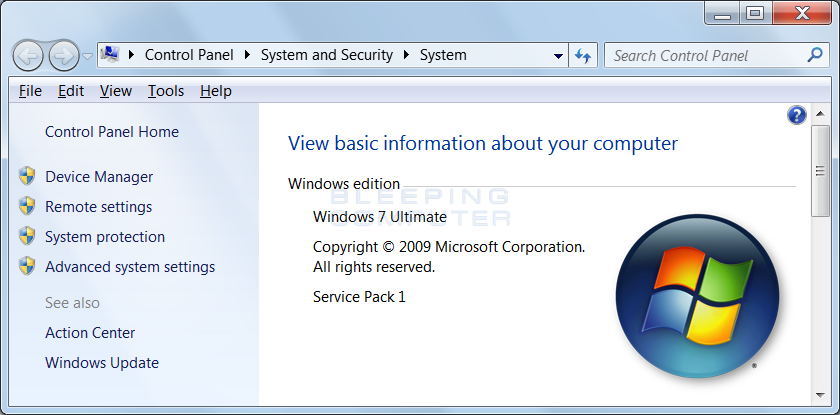
Task: Click the scrollbar down arrow
Action: coord(820,396)
